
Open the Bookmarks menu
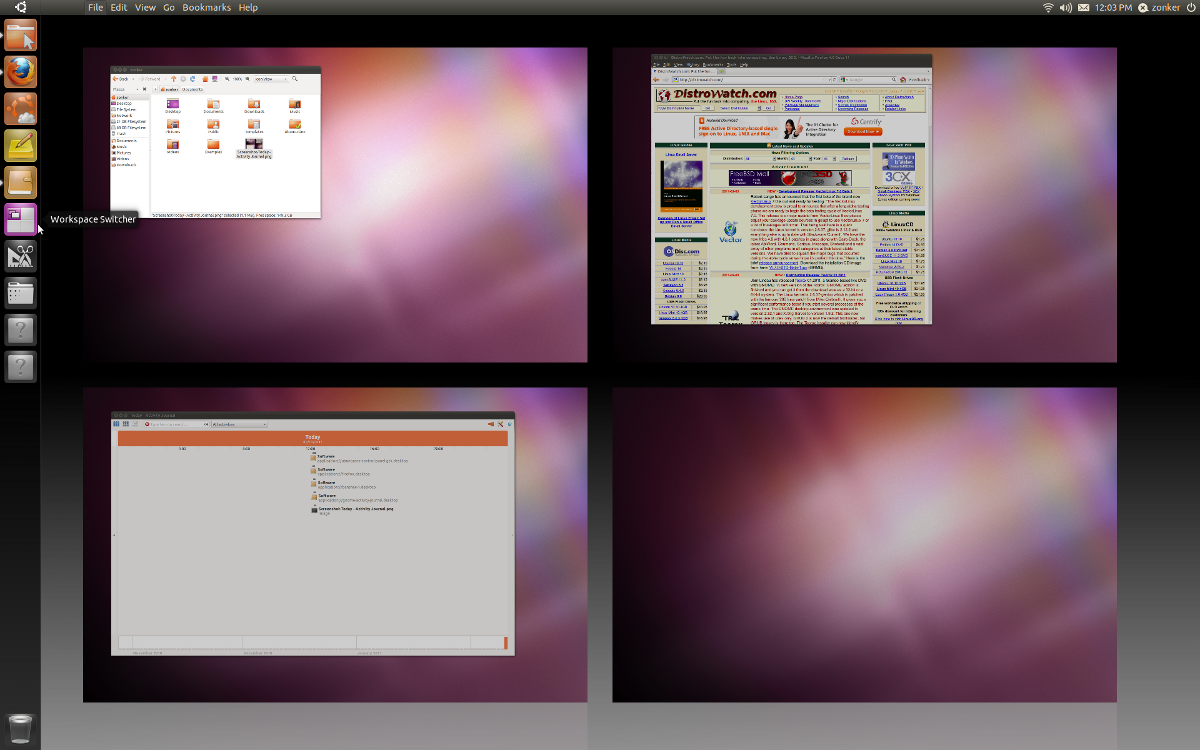pos(206,7)
